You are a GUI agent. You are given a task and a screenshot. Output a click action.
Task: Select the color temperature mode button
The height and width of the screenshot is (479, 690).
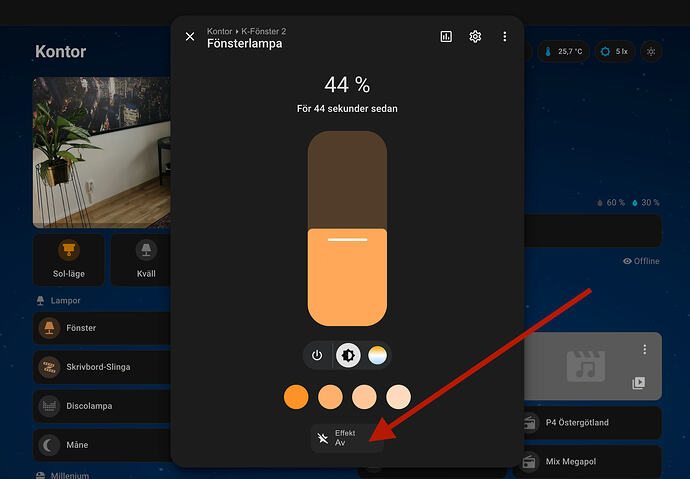coord(378,355)
